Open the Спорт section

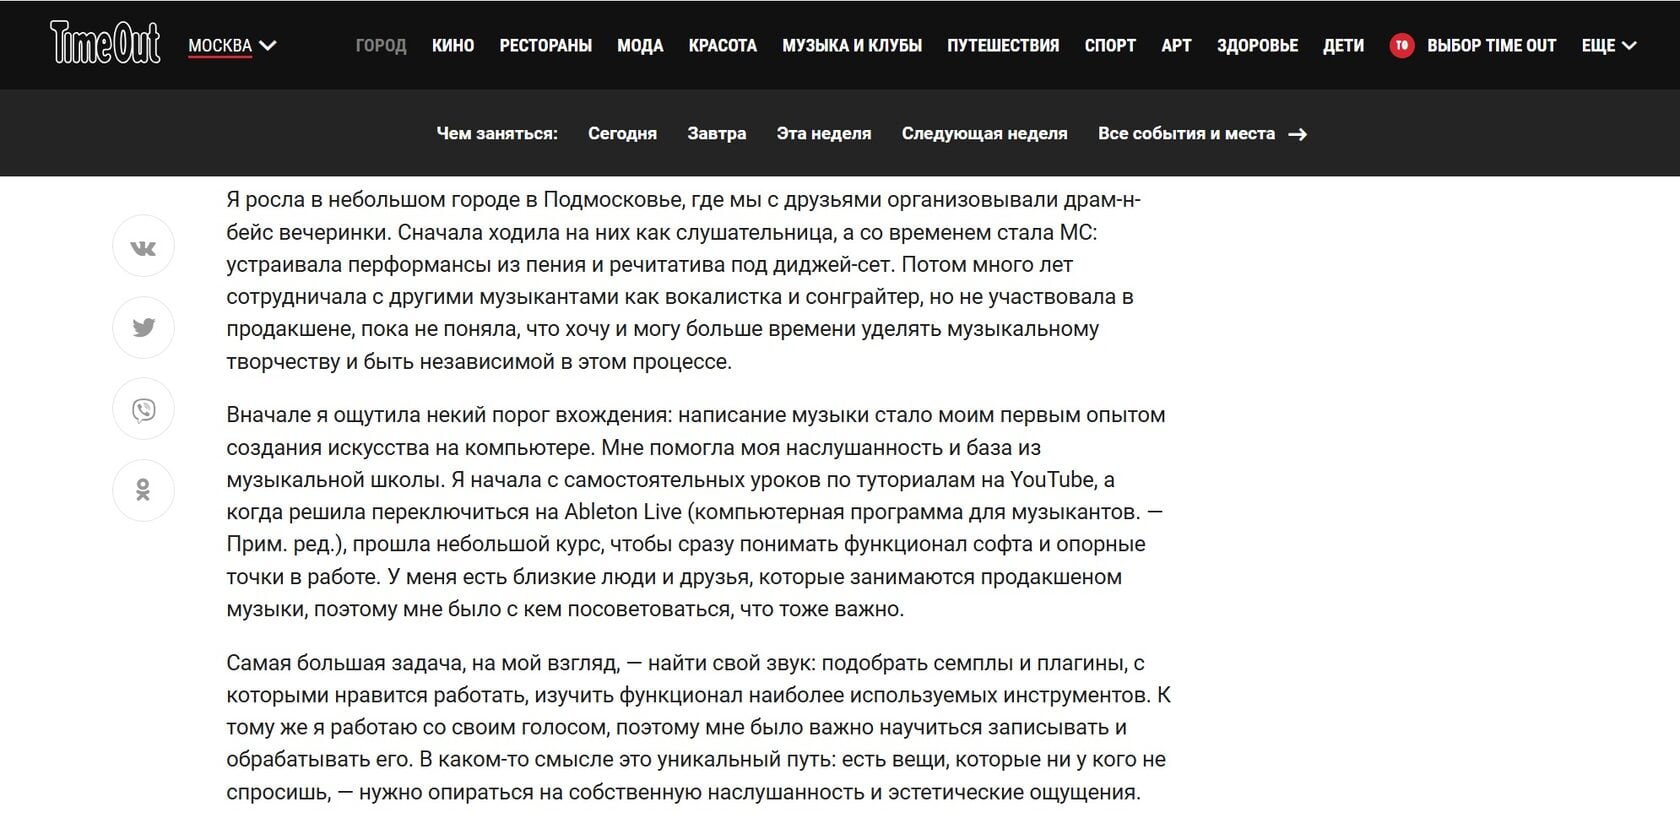click(1110, 45)
